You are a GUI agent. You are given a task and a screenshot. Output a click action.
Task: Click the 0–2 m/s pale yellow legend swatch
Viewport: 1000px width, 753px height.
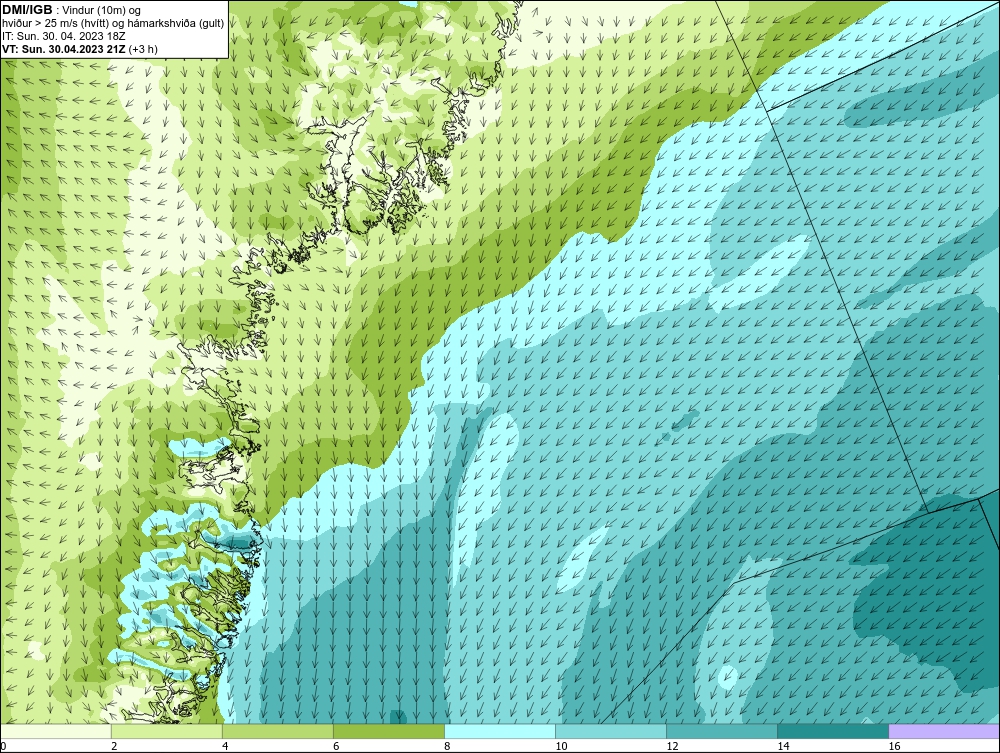[56, 731]
